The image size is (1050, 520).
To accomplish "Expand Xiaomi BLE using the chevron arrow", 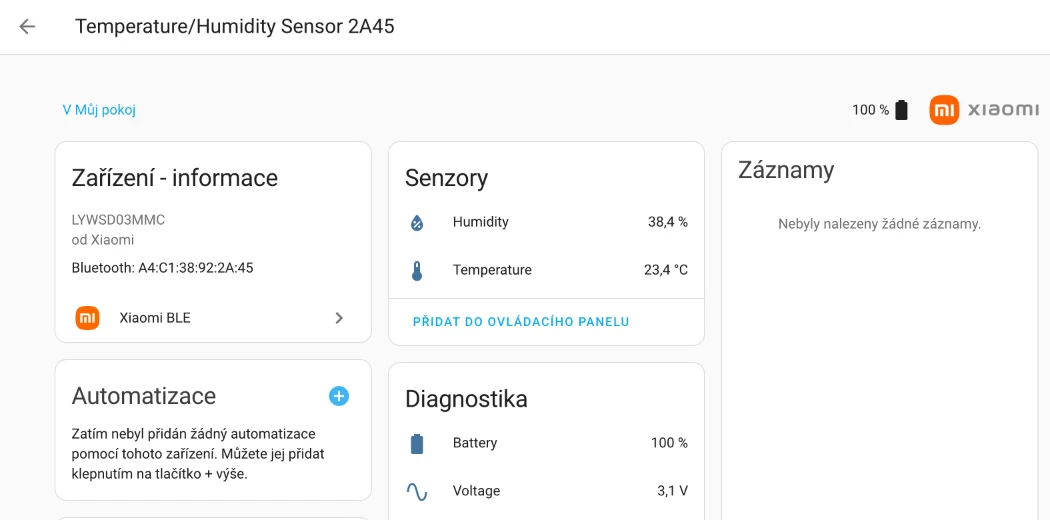I will tap(339, 318).
